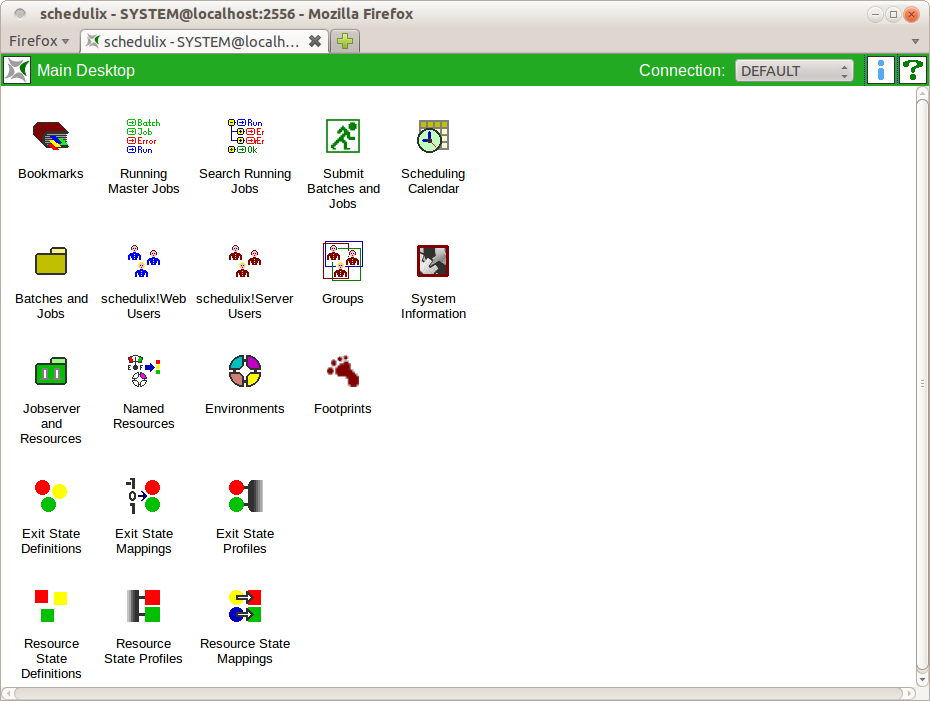Open a new tab with plus button
The width and height of the screenshot is (930, 701).
point(345,41)
